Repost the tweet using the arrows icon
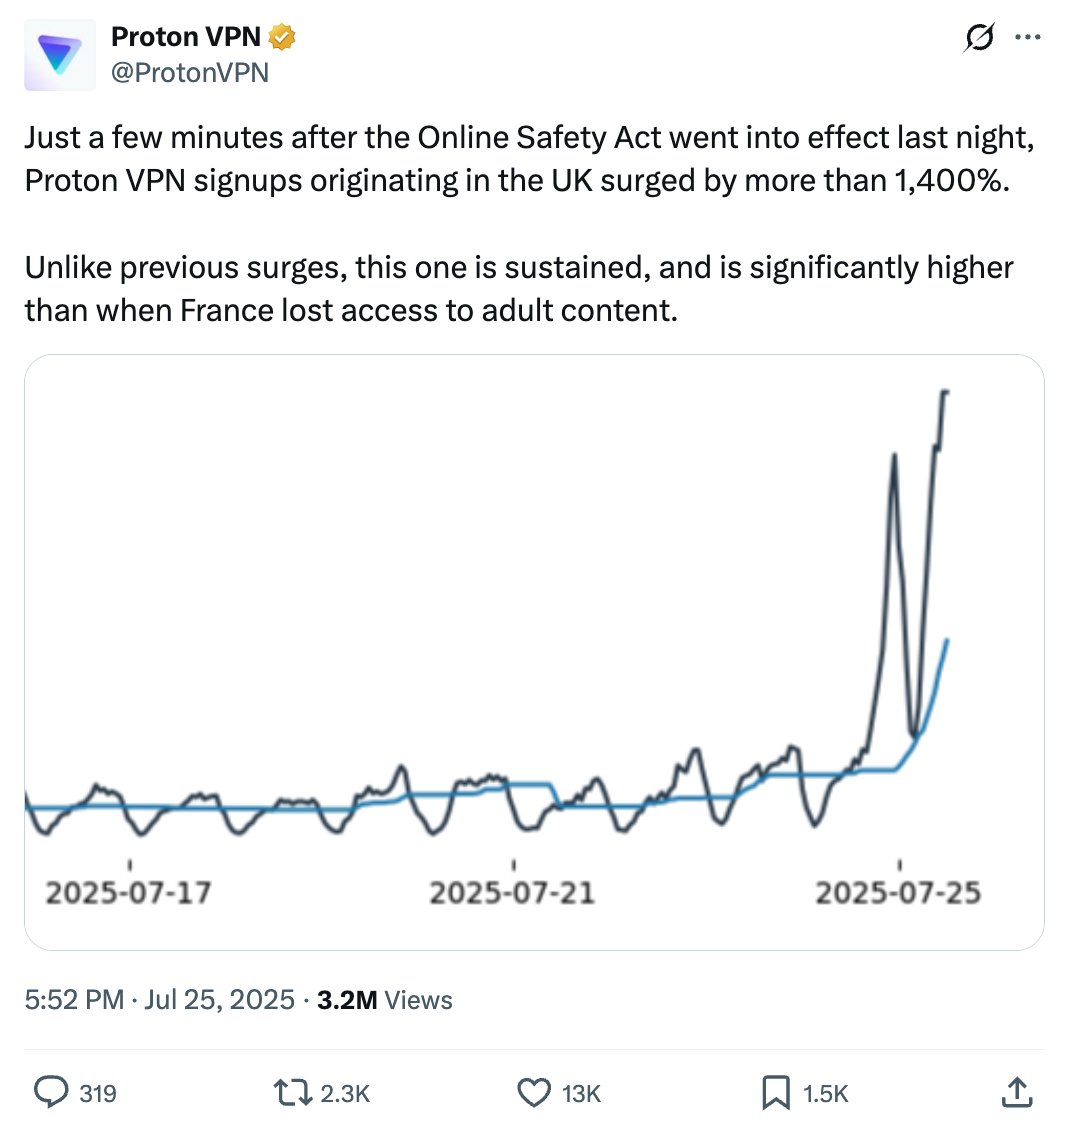 pos(293,1092)
